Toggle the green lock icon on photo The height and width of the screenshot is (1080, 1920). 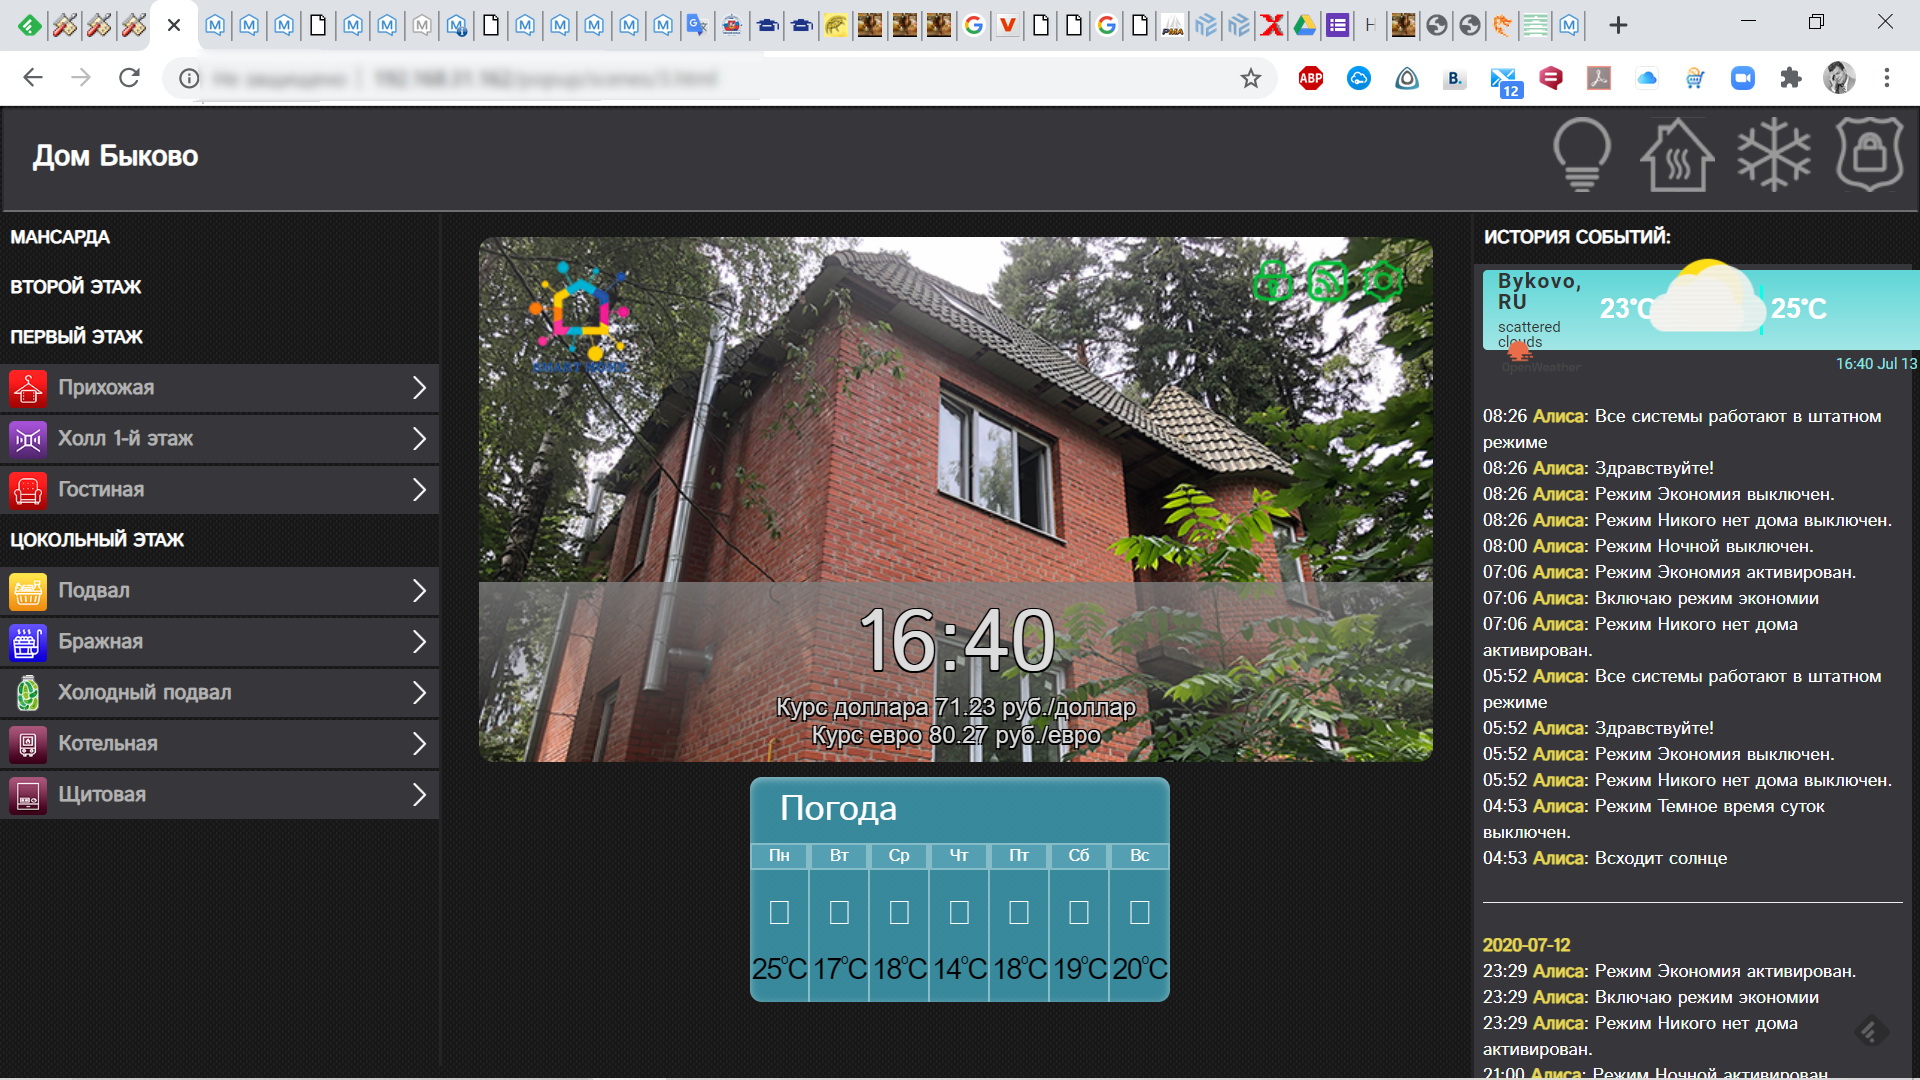[1273, 281]
